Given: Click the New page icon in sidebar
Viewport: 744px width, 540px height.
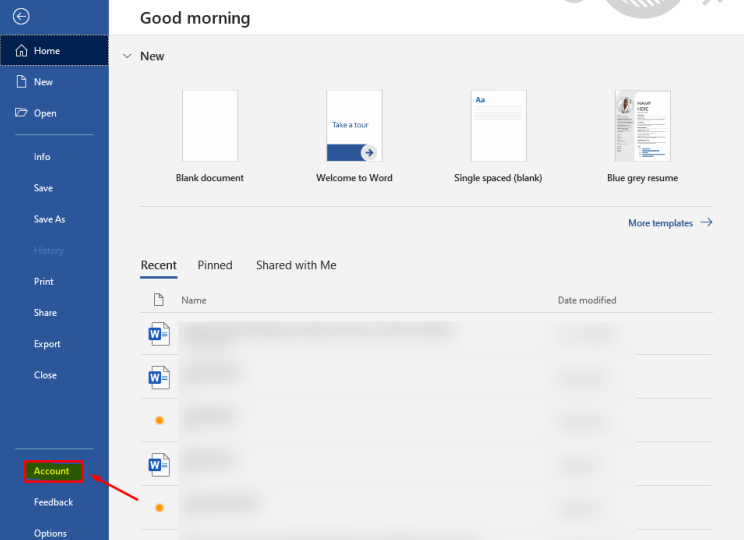Looking at the screenshot, I should coord(21,82).
